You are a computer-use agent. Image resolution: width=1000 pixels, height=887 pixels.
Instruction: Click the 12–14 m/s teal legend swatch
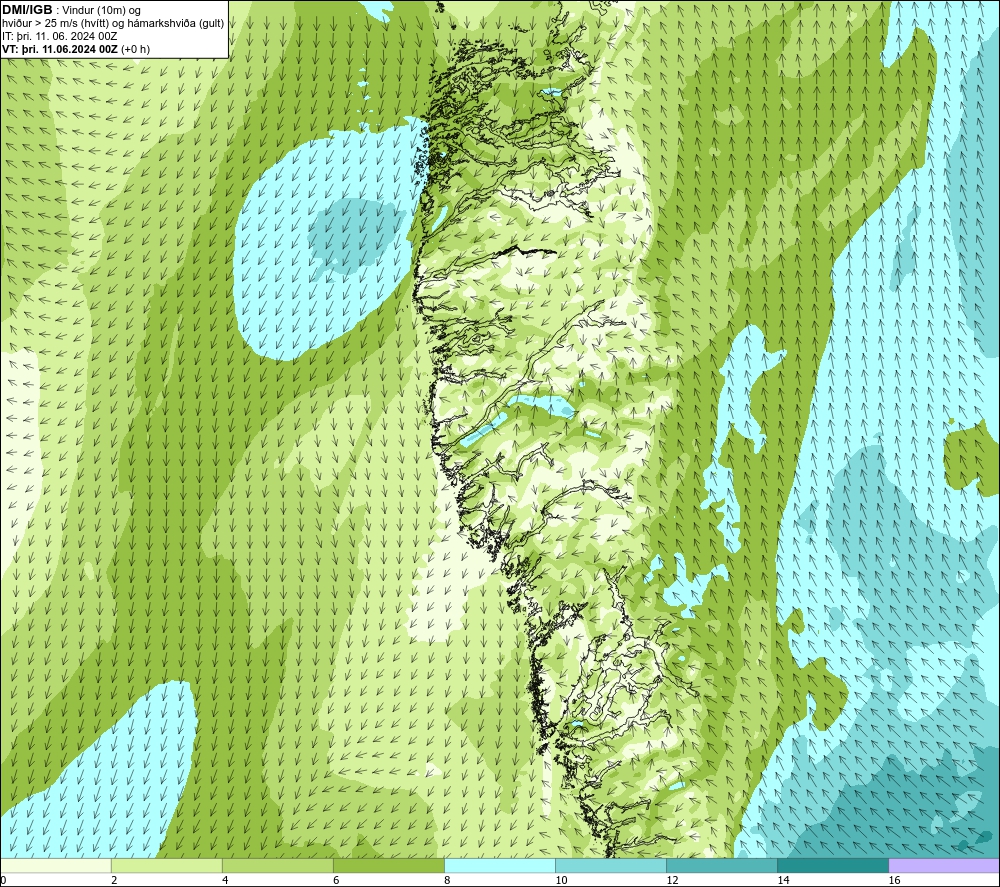721,865
